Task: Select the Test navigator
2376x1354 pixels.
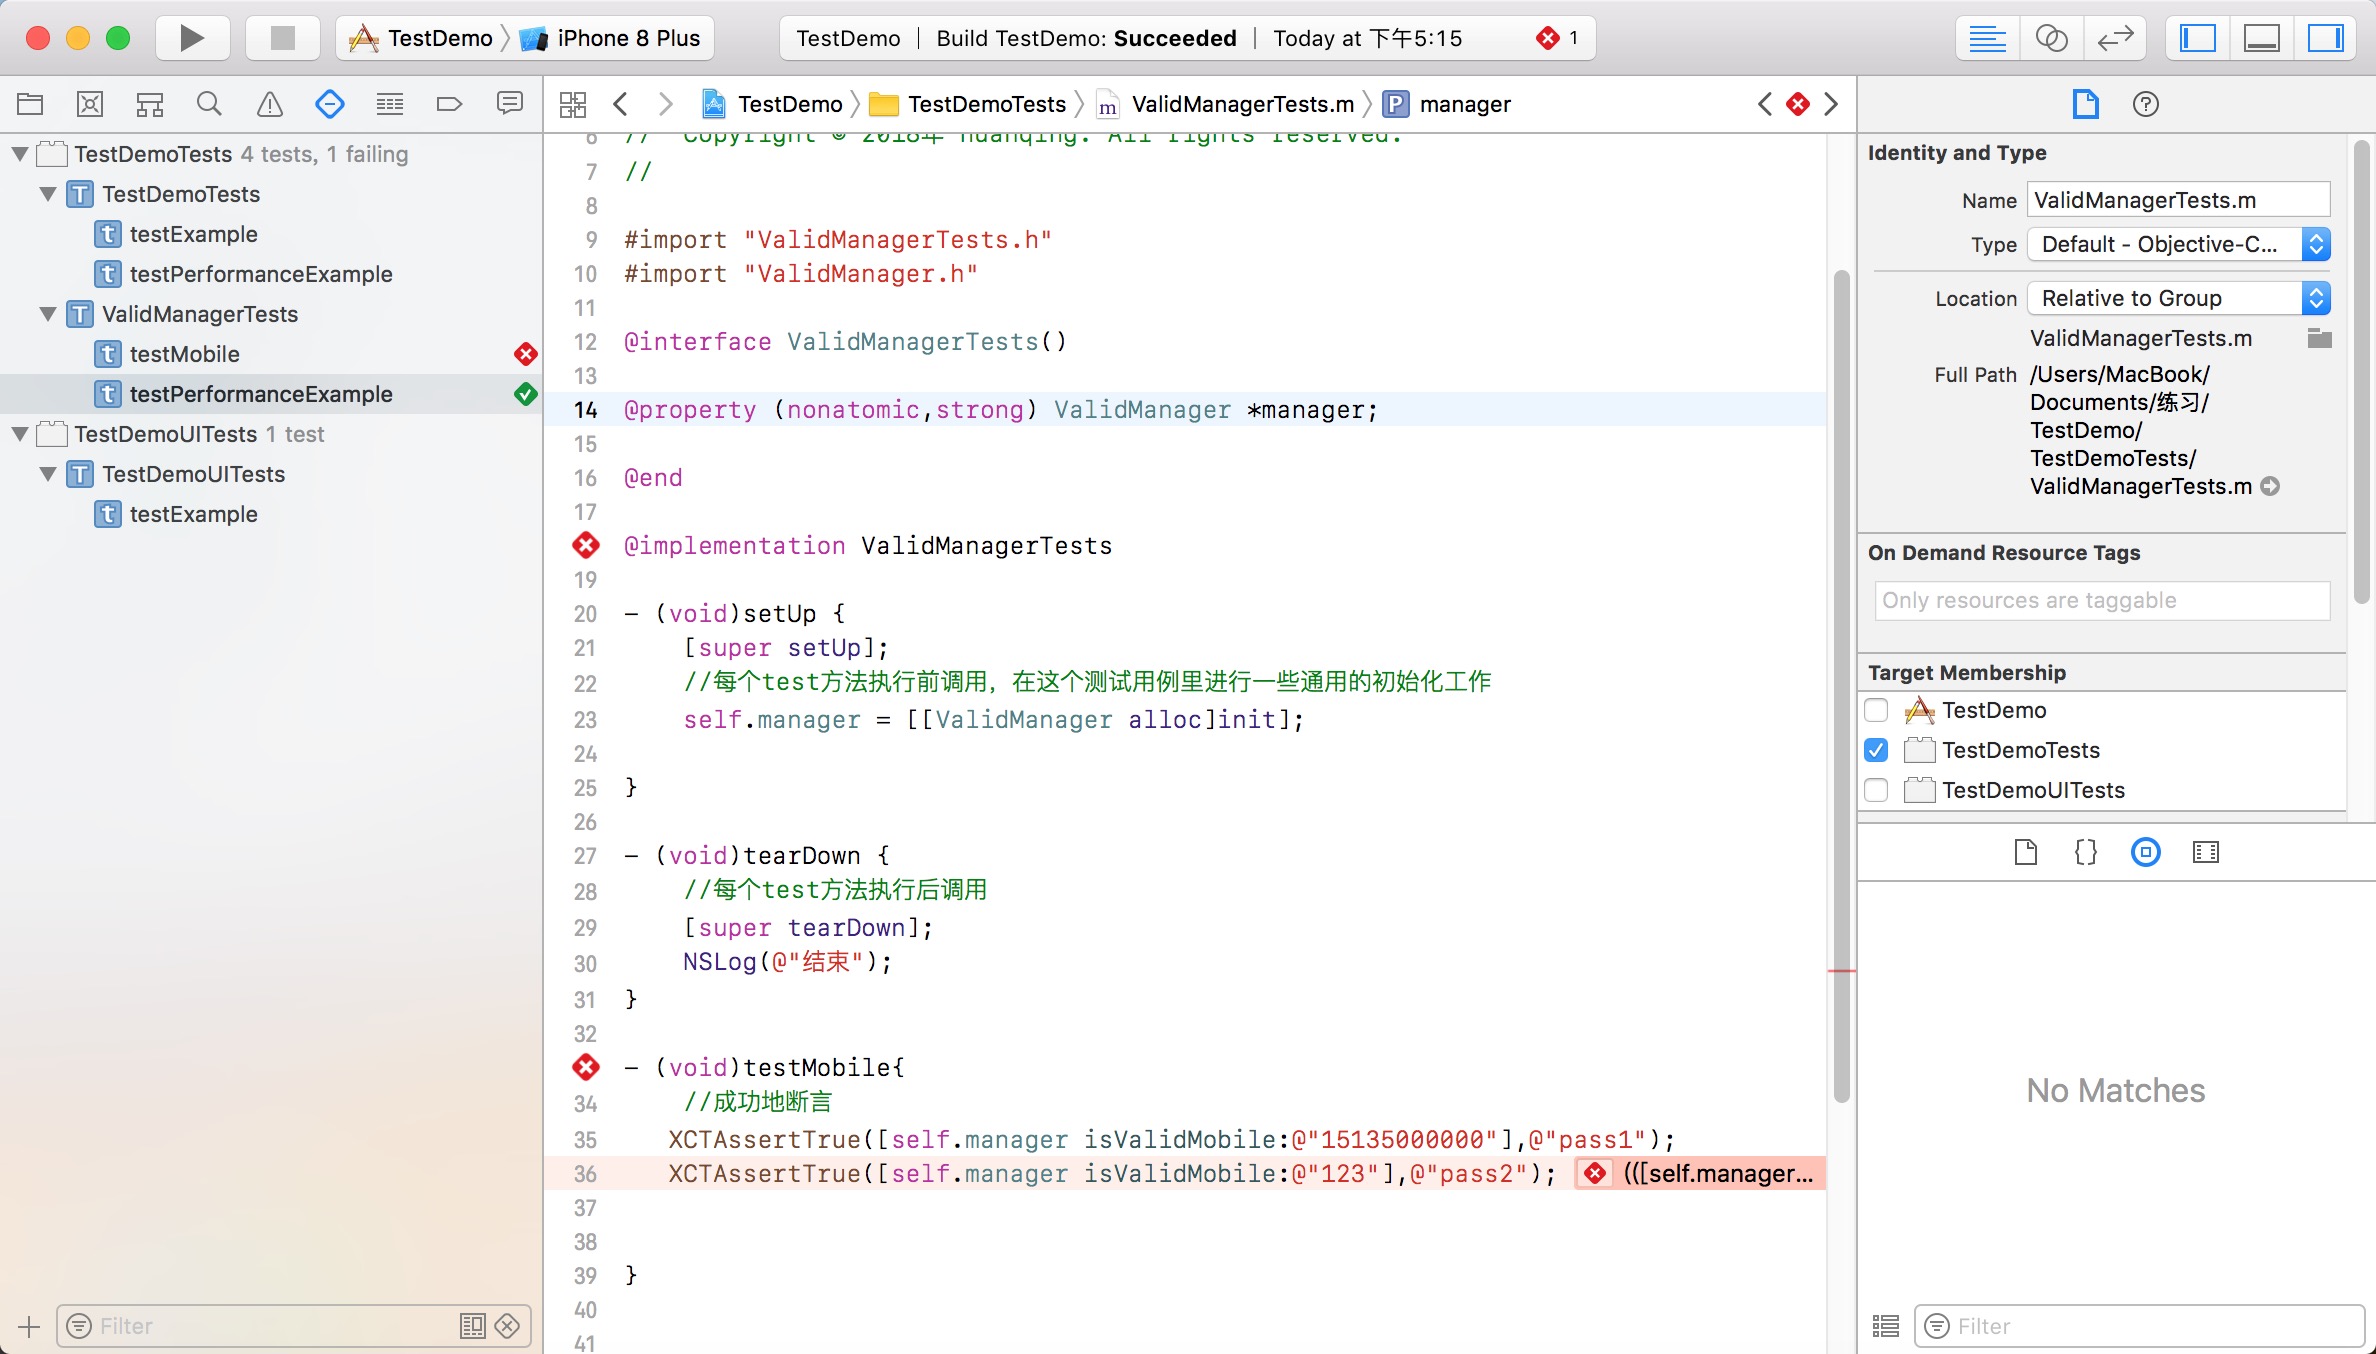Action: [330, 103]
